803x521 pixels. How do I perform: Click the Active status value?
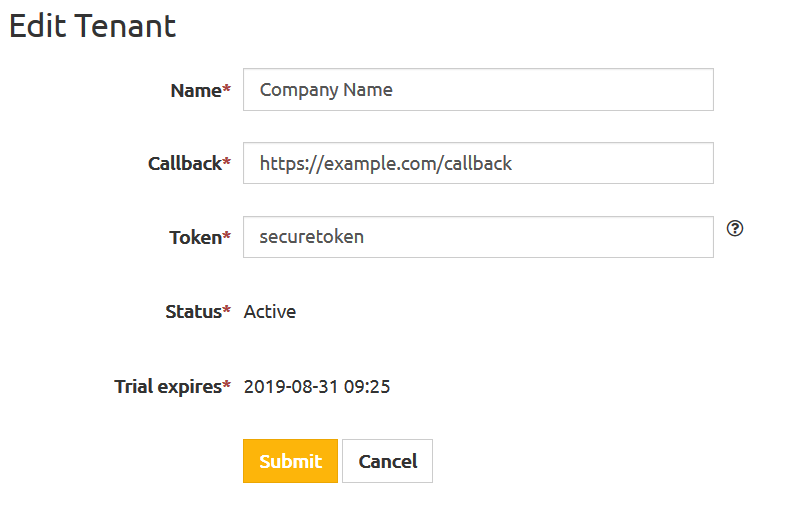click(x=270, y=311)
